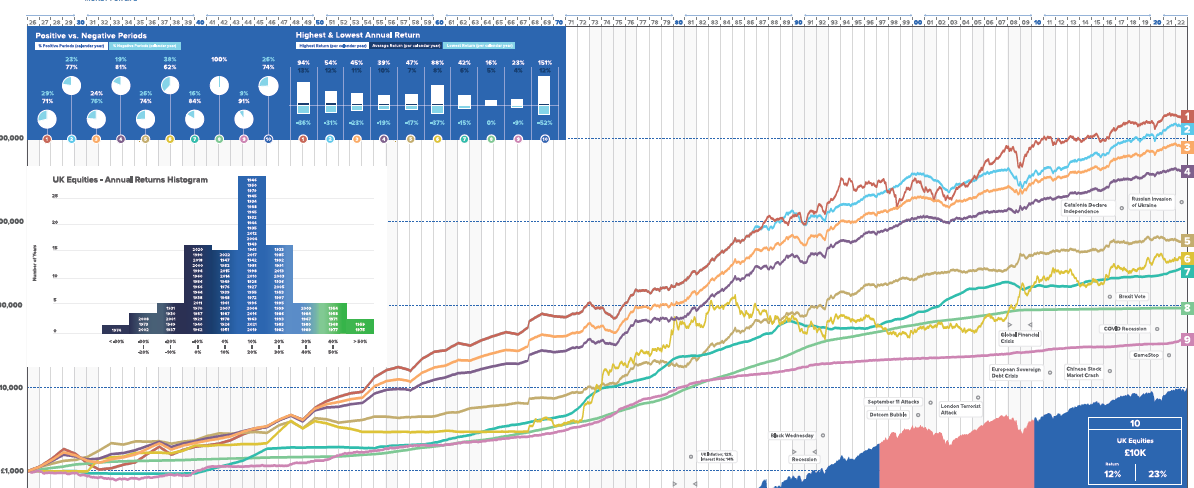This screenshot has width=1194, height=488.
Task: Click the pink shaded UK Equities area segment
Action: pyautogui.click(x=956, y=453)
